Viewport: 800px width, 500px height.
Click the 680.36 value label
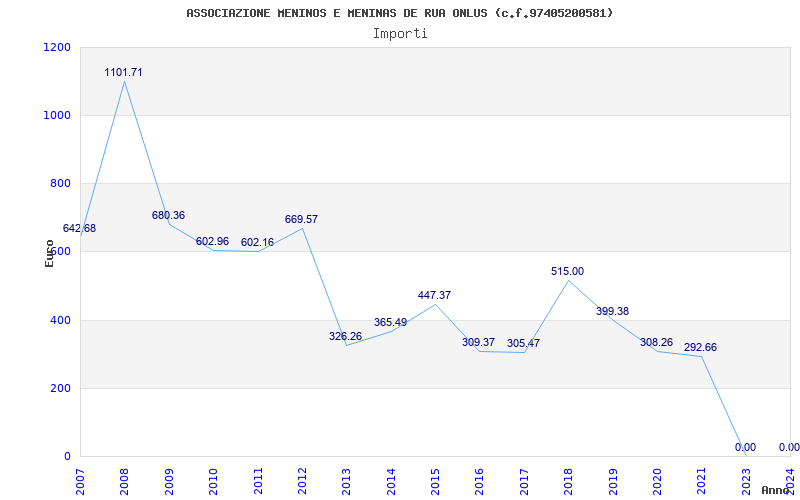pyautogui.click(x=168, y=215)
